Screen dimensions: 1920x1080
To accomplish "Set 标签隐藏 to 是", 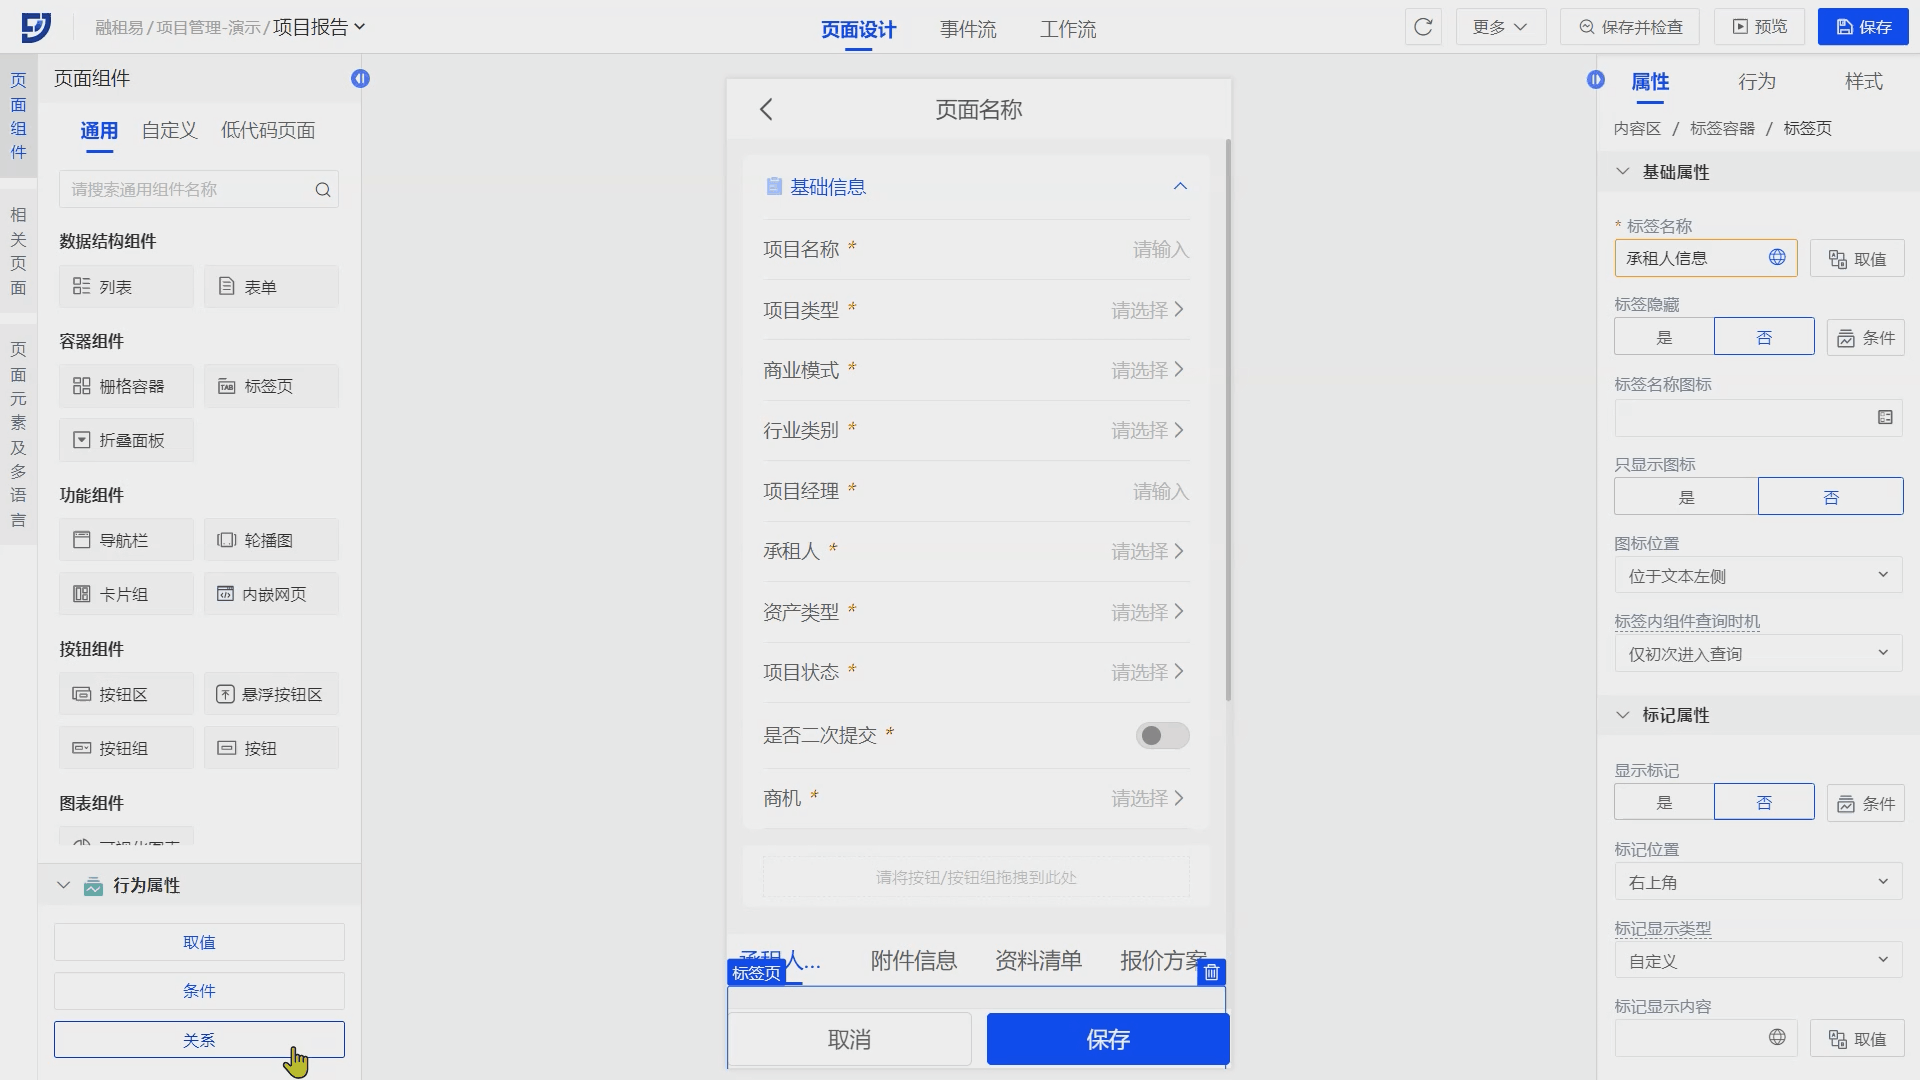I will pyautogui.click(x=1664, y=338).
